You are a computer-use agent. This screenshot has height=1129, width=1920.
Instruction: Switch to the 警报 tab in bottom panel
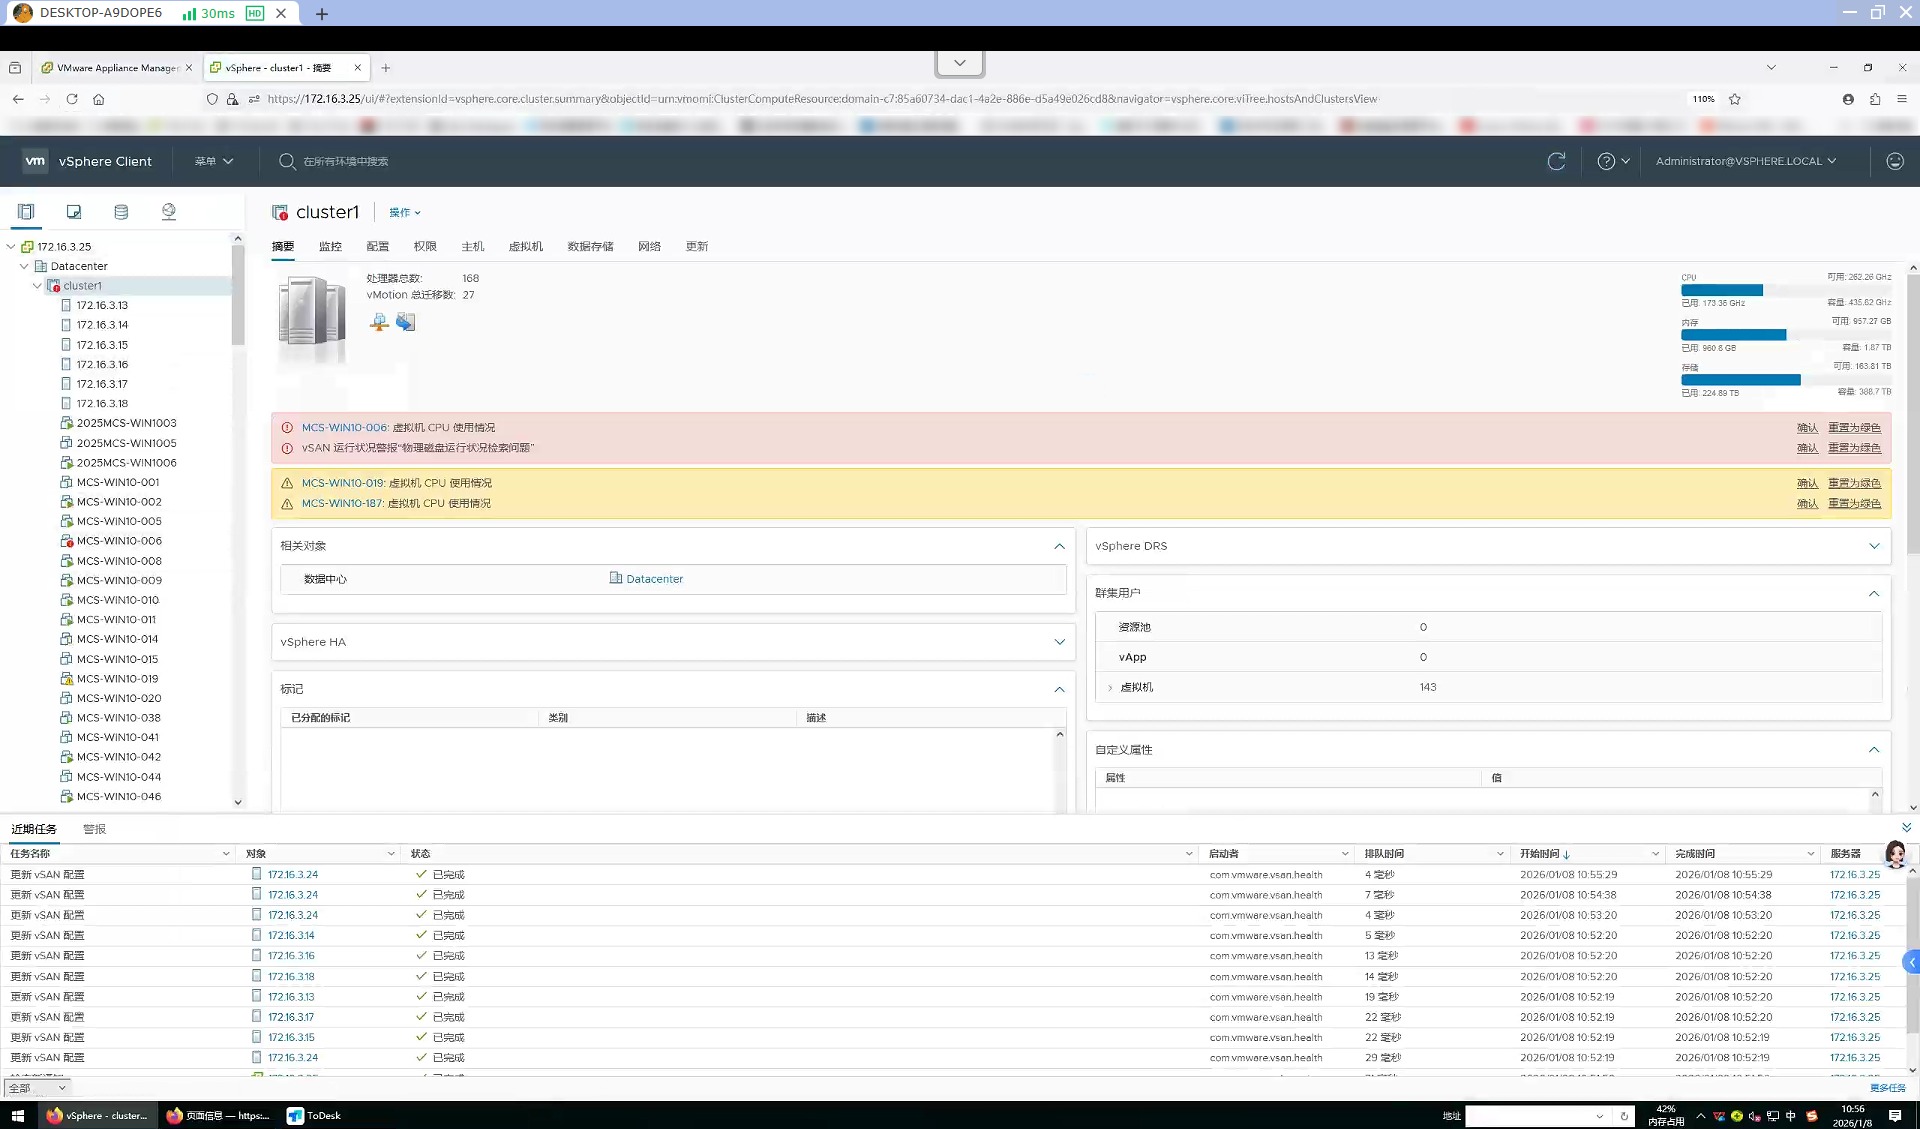pos(94,829)
